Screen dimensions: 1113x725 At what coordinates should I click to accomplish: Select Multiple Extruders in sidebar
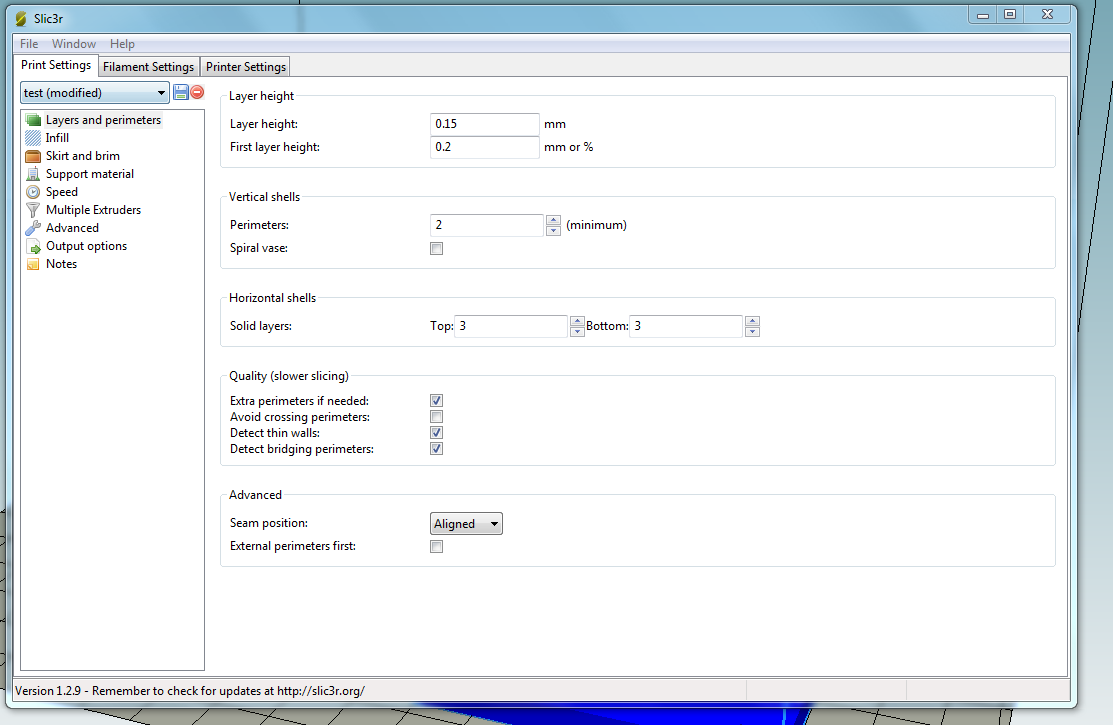coord(94,210)
